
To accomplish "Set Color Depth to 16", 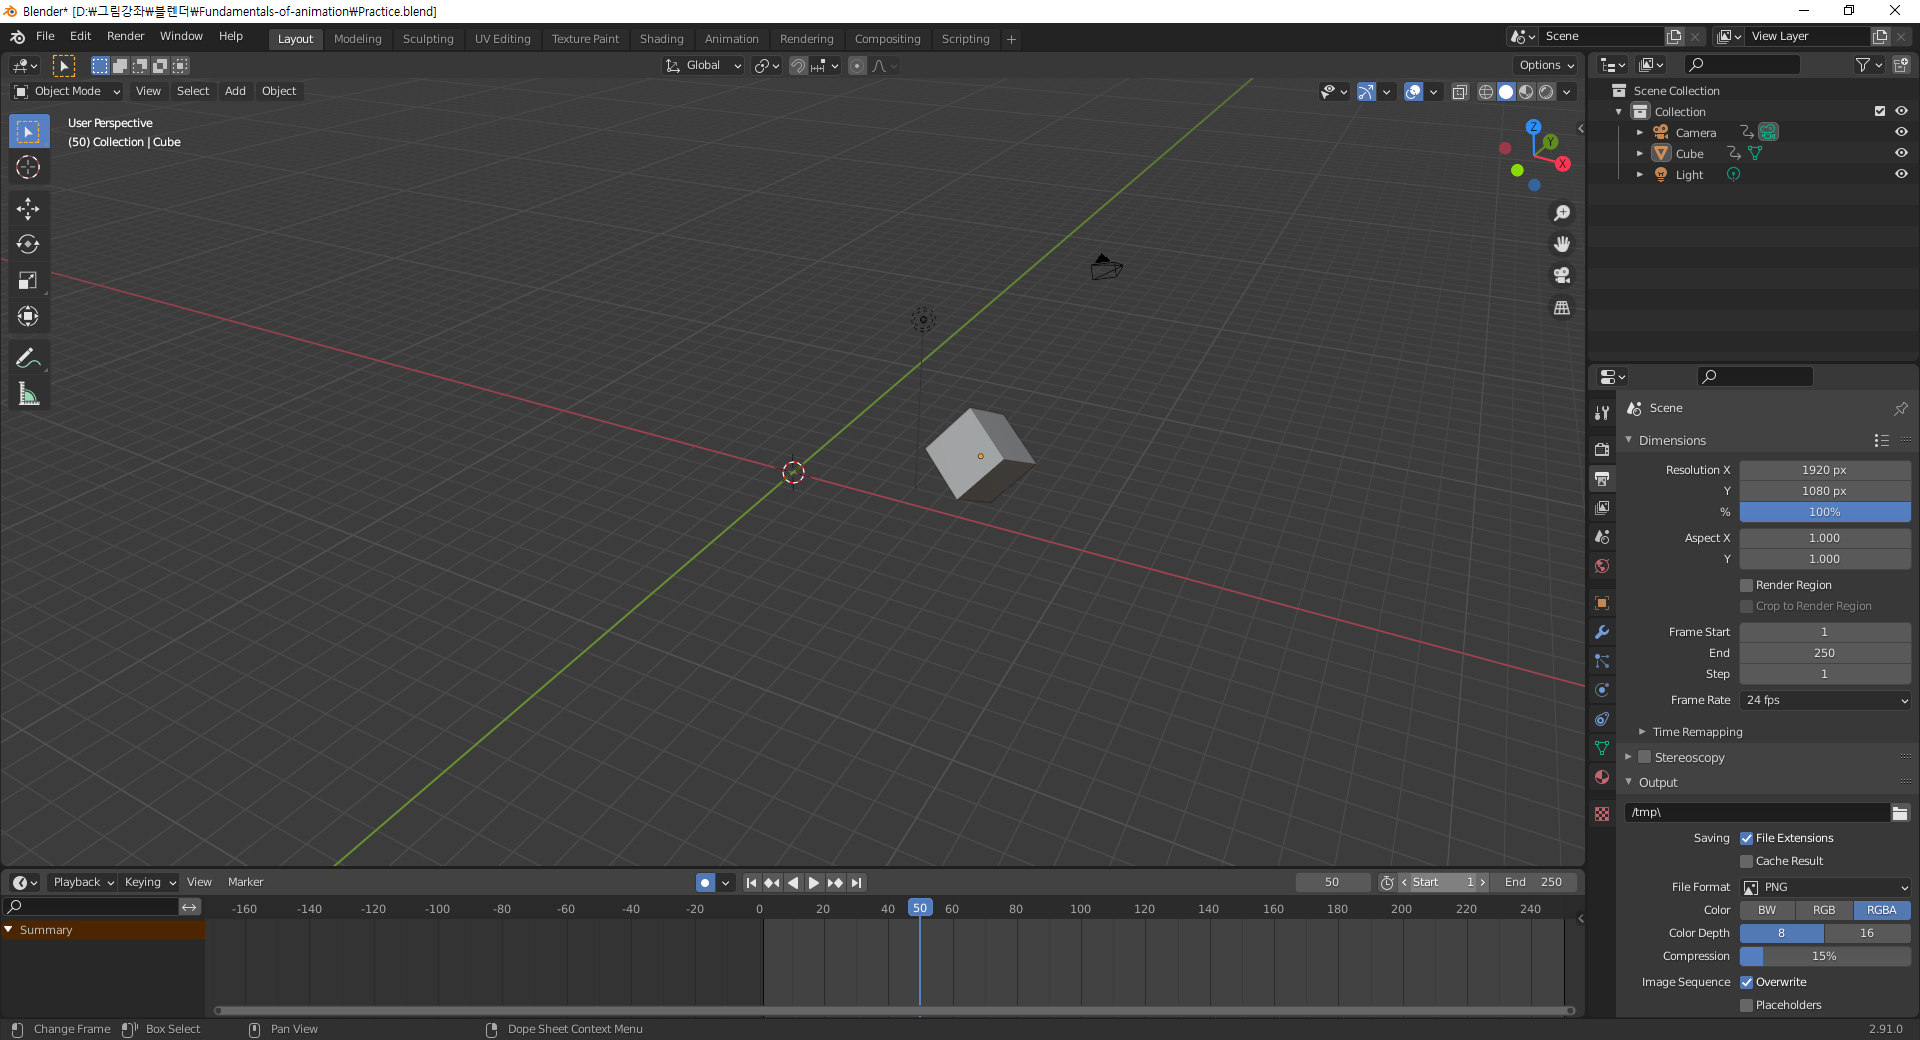I will click(x=1867, y=933).
